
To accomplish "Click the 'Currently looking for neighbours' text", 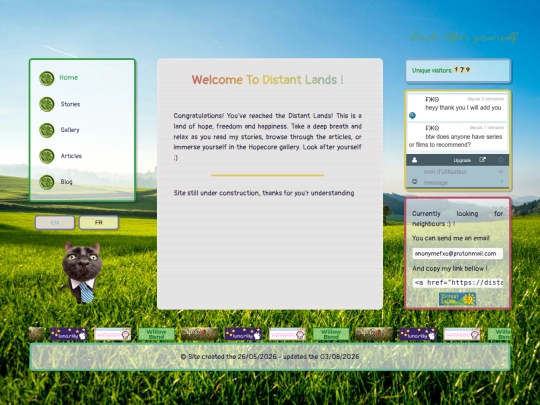I will (457, 218).
